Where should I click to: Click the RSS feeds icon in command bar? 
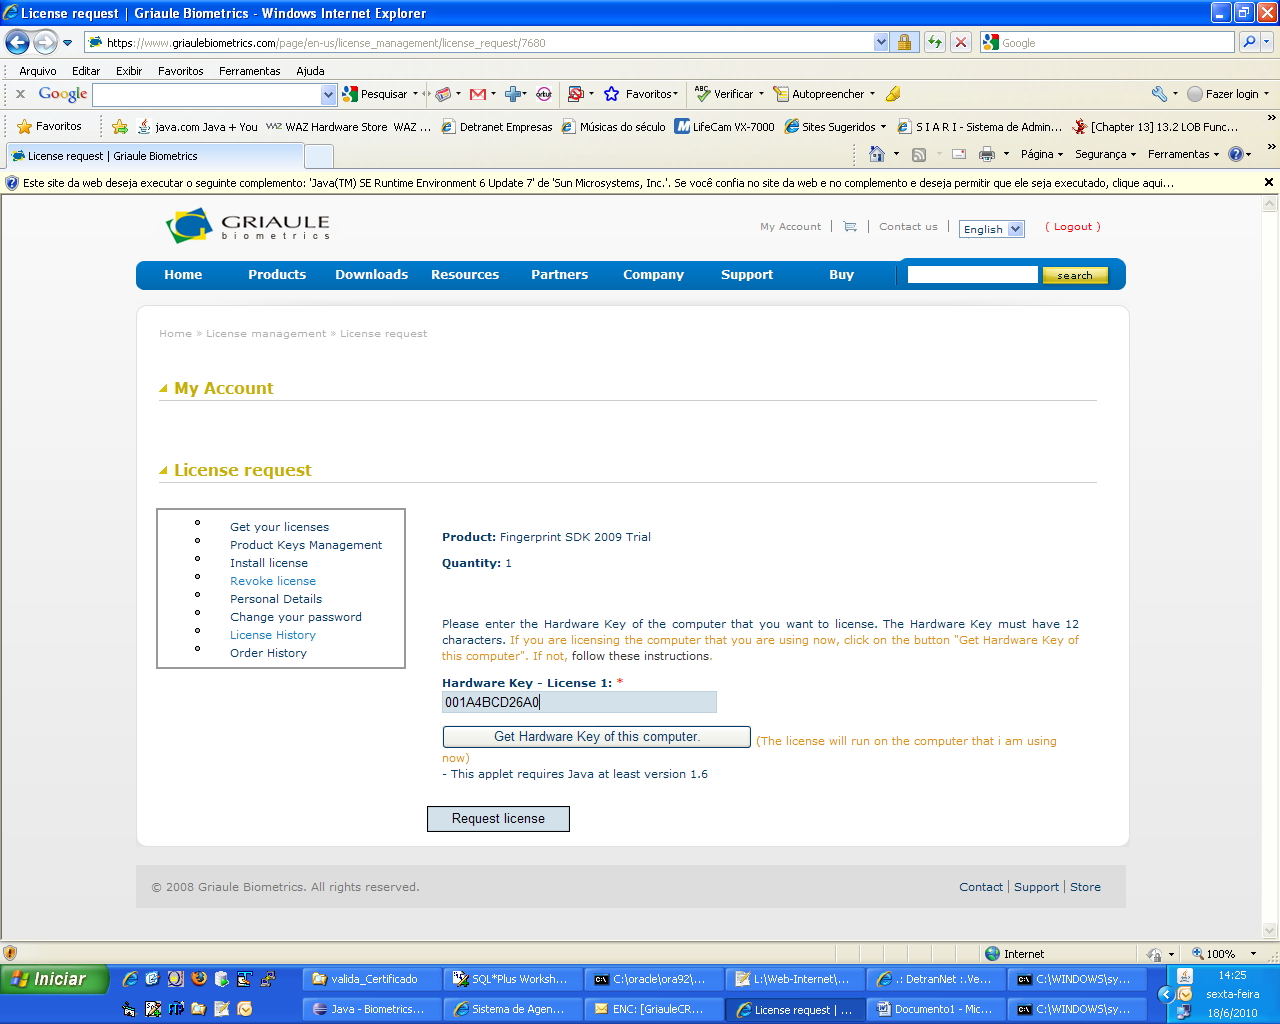tap(919, 154)
